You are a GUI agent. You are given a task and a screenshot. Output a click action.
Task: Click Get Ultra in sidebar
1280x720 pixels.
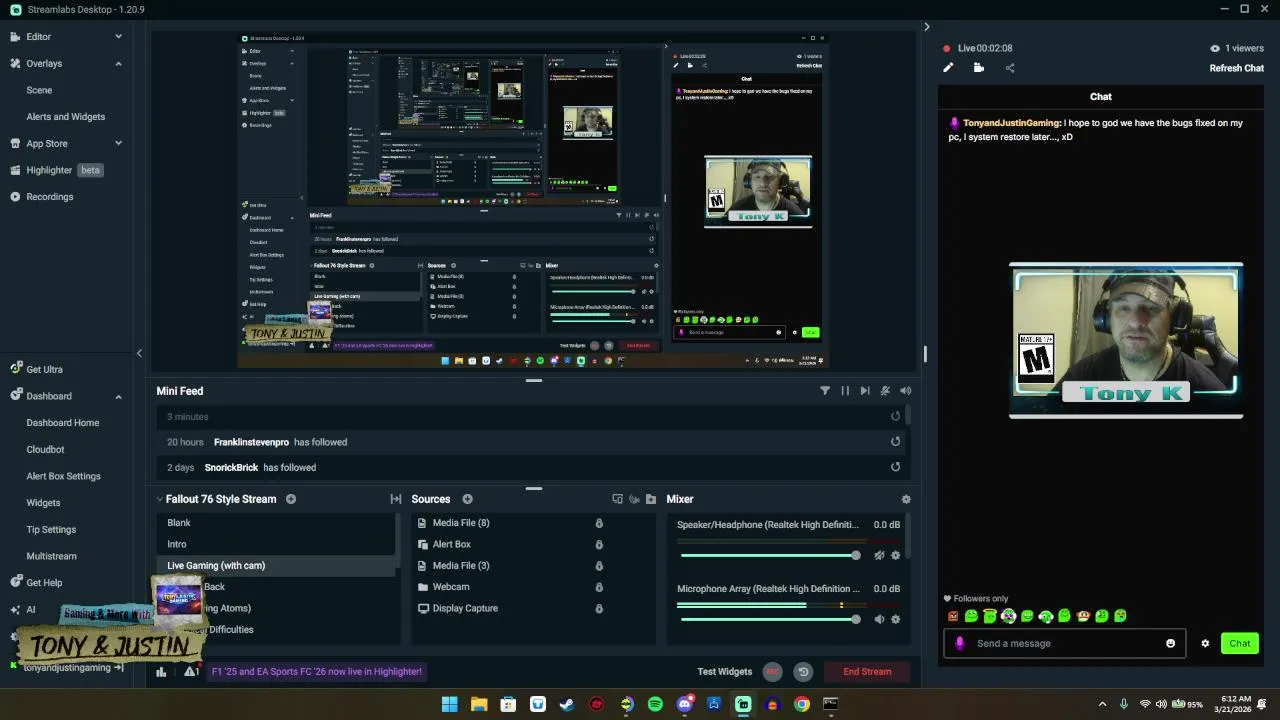coord(44,369)
